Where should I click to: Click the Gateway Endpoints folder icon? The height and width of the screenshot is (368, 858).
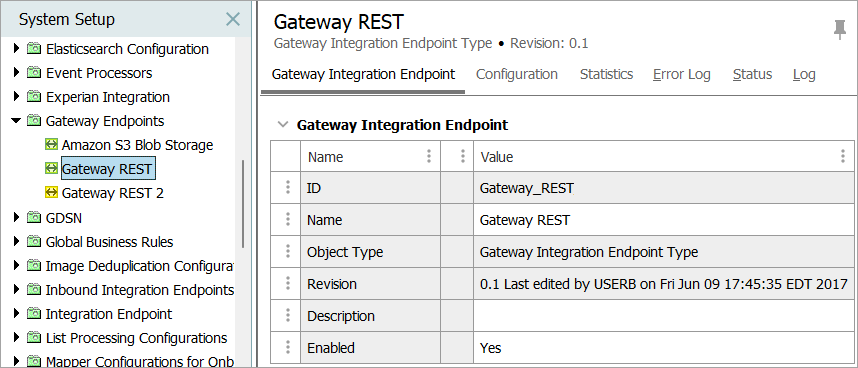click(34, 121)
